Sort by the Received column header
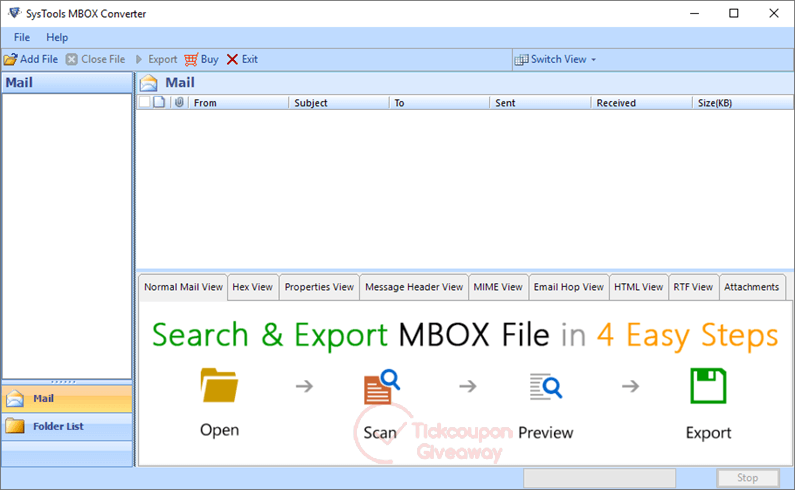The width and height of the screenshot is (795, 490). pyautogui.click(x=641, y=103)
